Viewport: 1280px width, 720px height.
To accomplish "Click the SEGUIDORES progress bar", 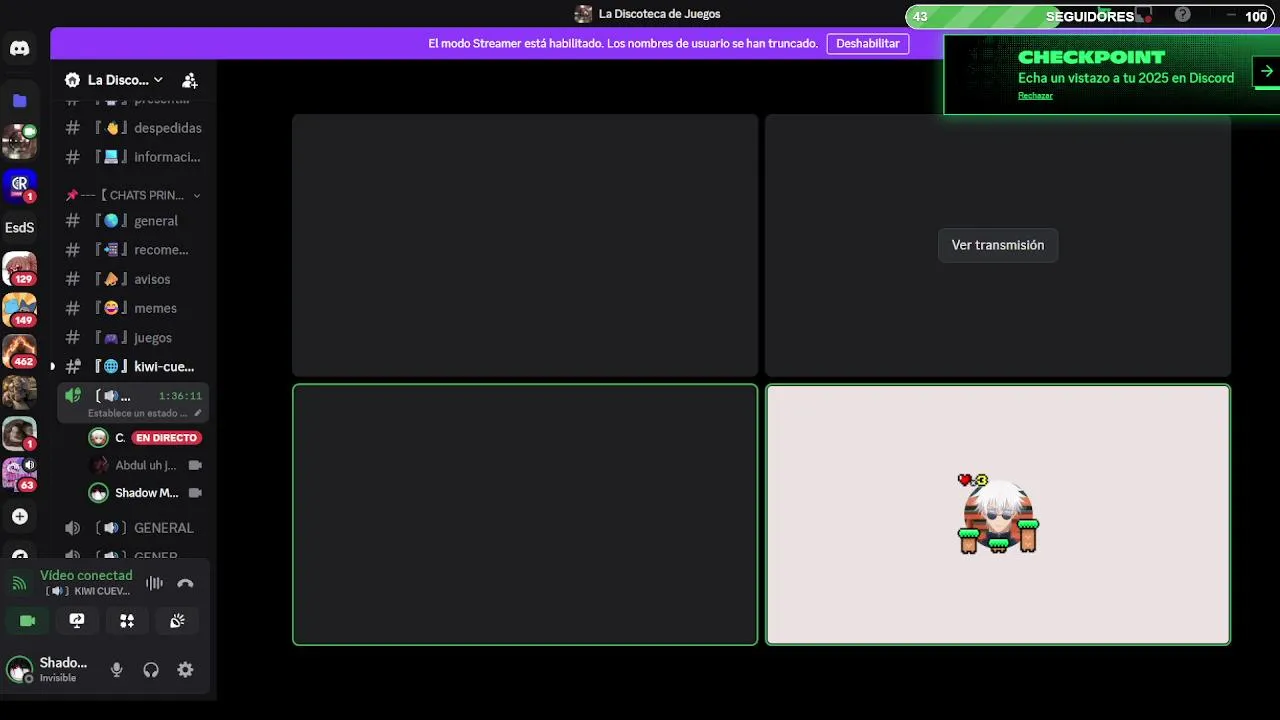I will [1090, 16].
